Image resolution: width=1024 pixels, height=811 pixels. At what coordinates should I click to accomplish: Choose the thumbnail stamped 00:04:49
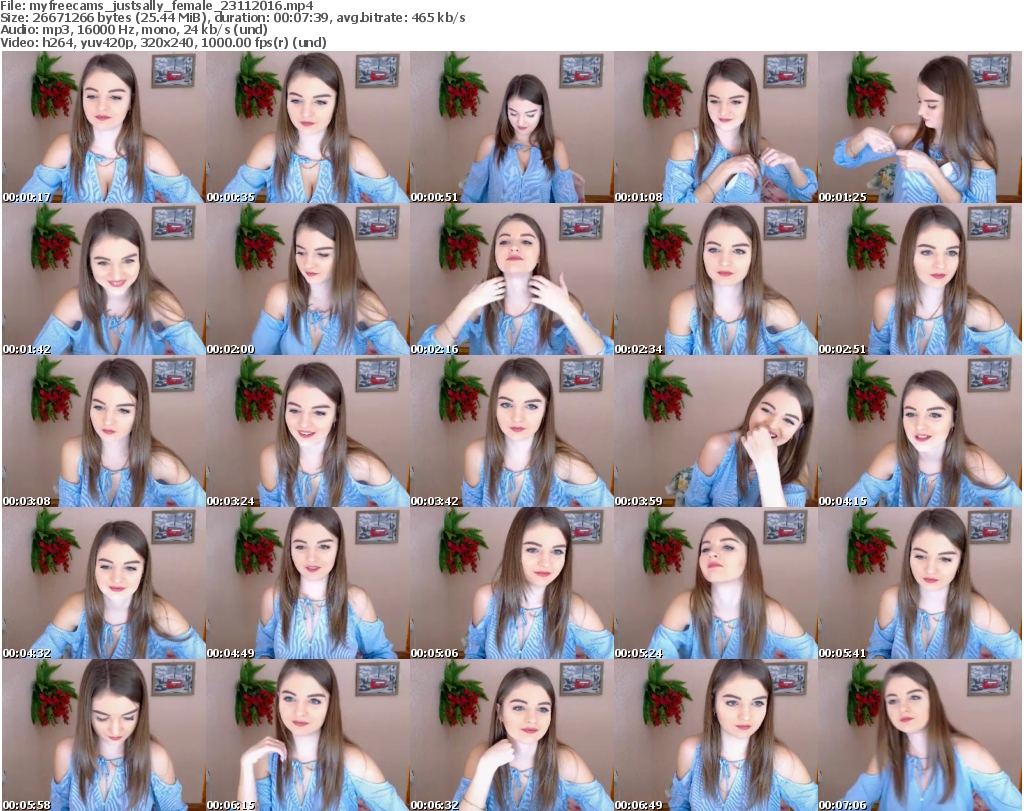(x=308, y=583)
